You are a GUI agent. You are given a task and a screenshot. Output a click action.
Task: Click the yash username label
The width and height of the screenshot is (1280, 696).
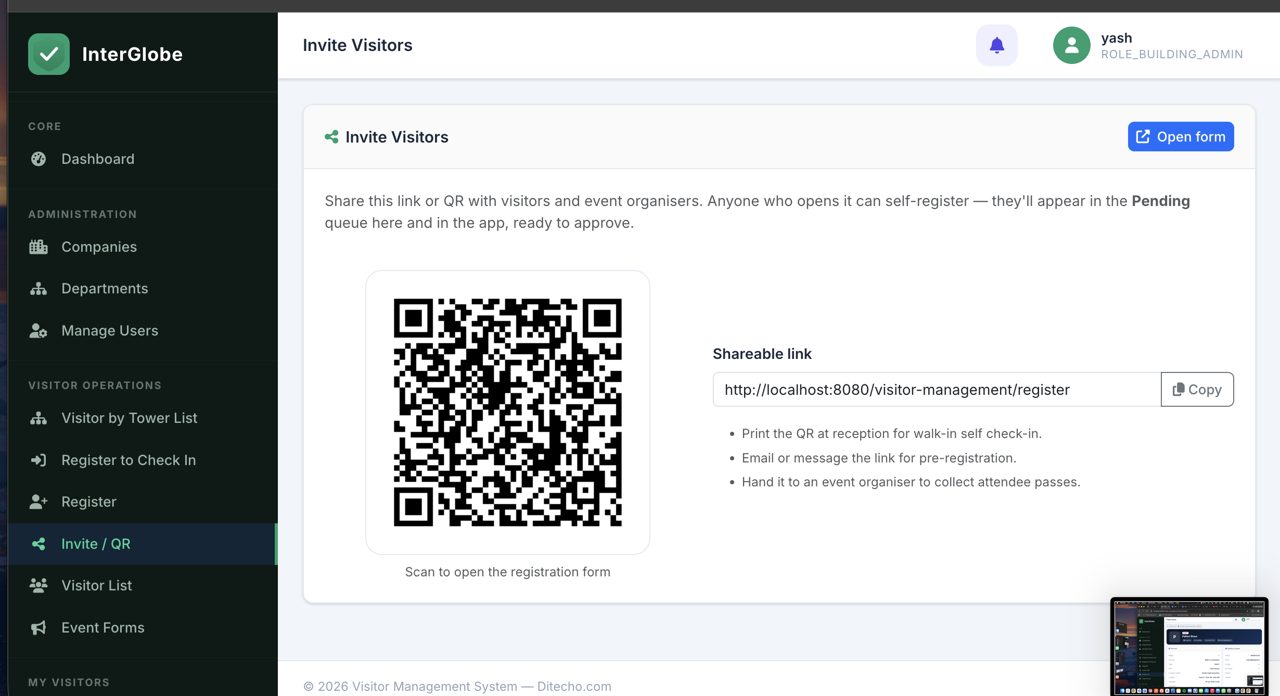point(1116,38)
